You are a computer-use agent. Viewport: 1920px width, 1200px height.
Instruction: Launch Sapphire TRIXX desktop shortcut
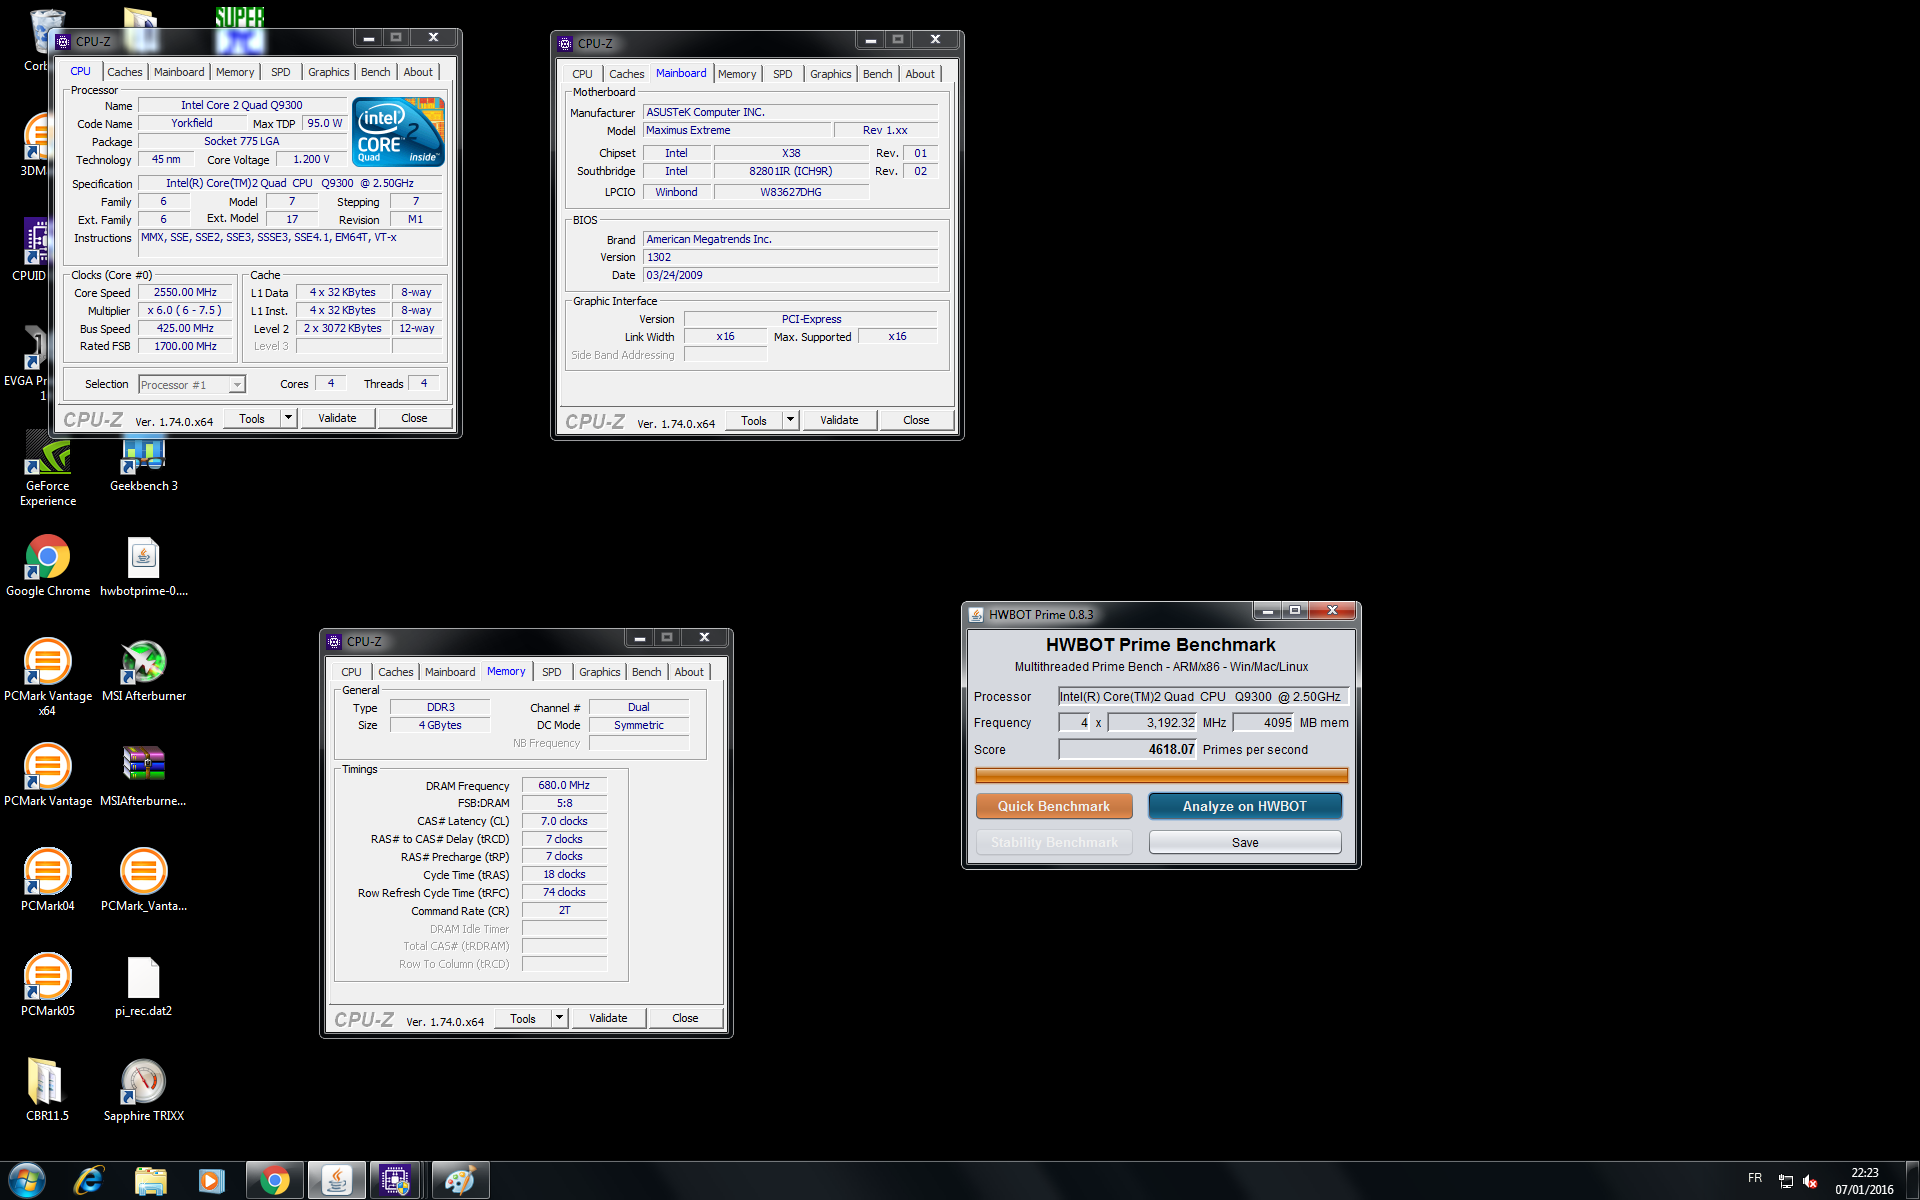pyautogui.click(x=144, y=1091)
